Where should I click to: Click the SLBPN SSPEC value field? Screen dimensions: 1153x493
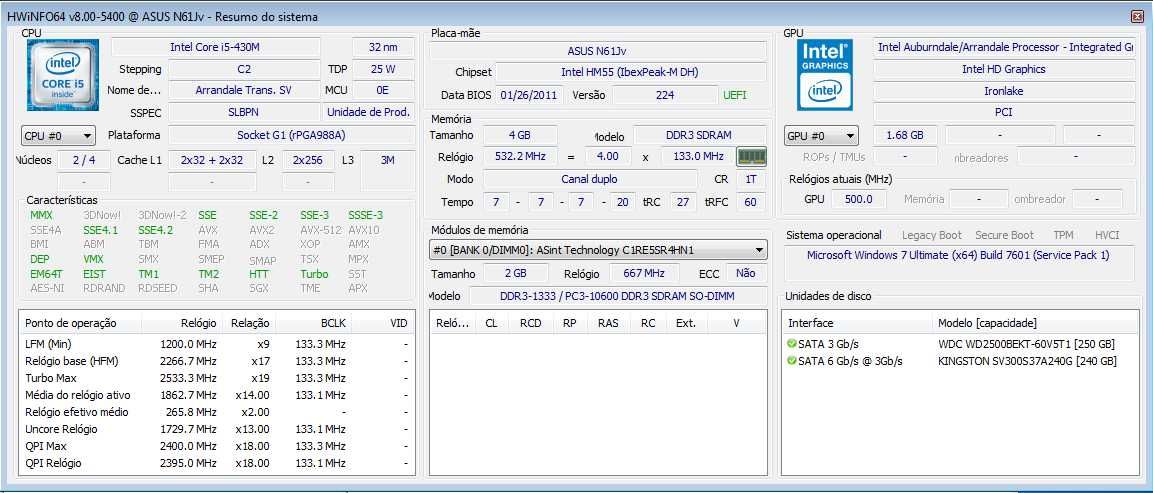tap(243, 113)
